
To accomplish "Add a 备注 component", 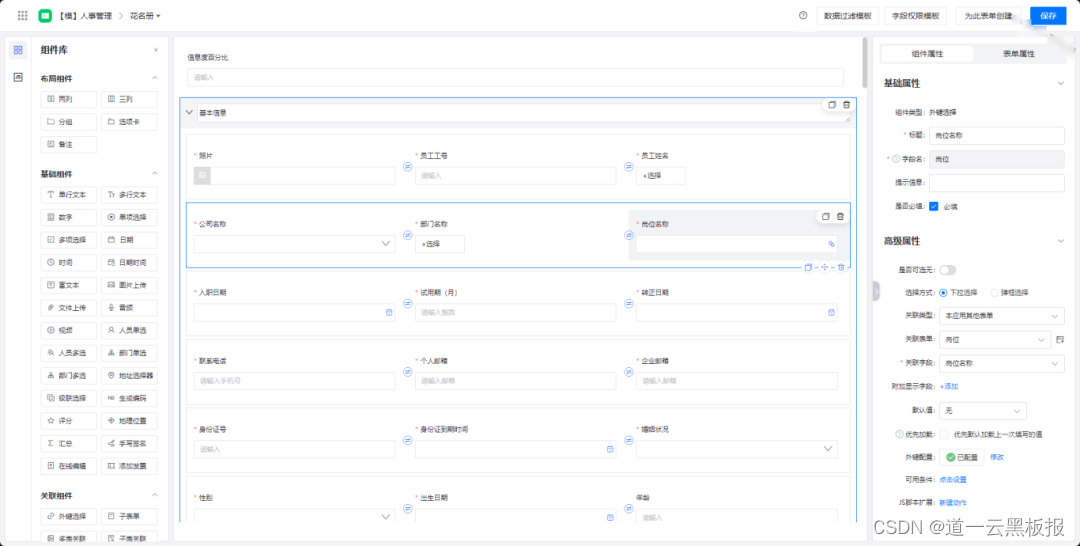I will (x=69, y=145).
